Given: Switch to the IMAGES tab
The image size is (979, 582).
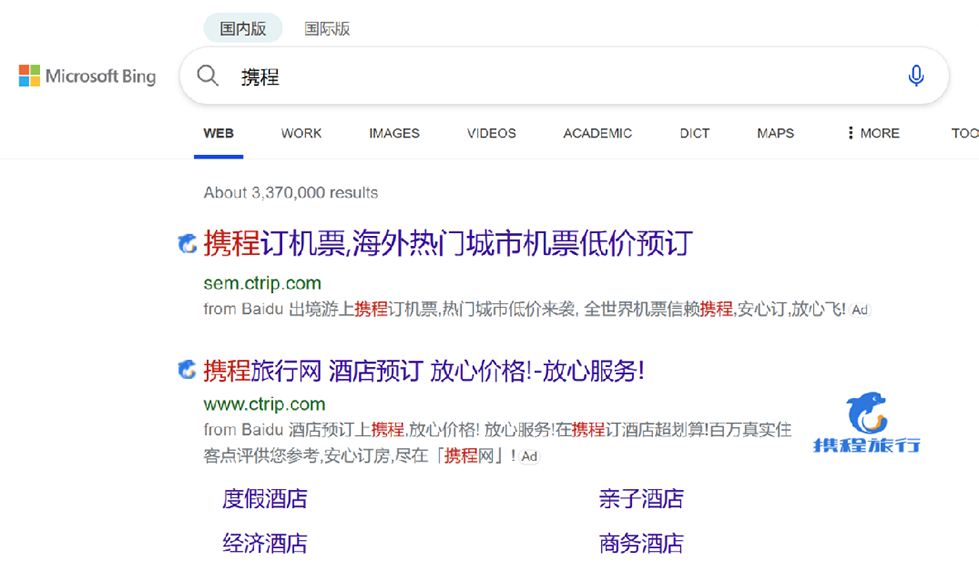Looking at the screenshot, I should pyautogui.click(x=394, y=133).
